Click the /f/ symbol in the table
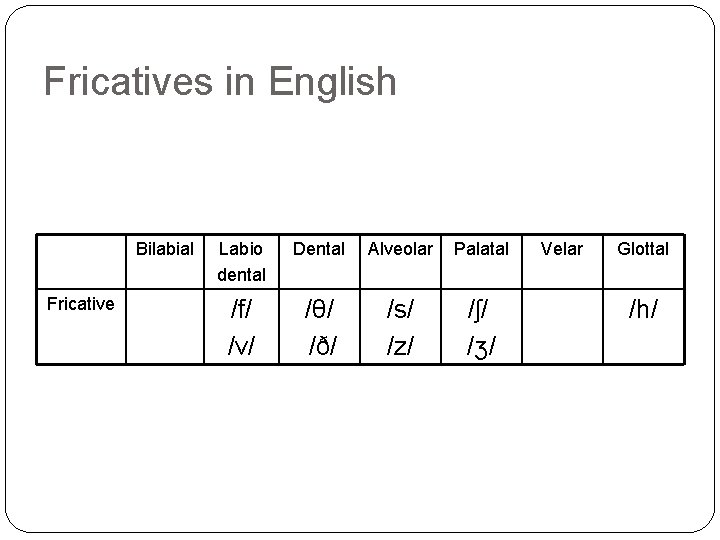Image resolution: width=720 pixels, height=540 pixels. (x=241, y=309)
